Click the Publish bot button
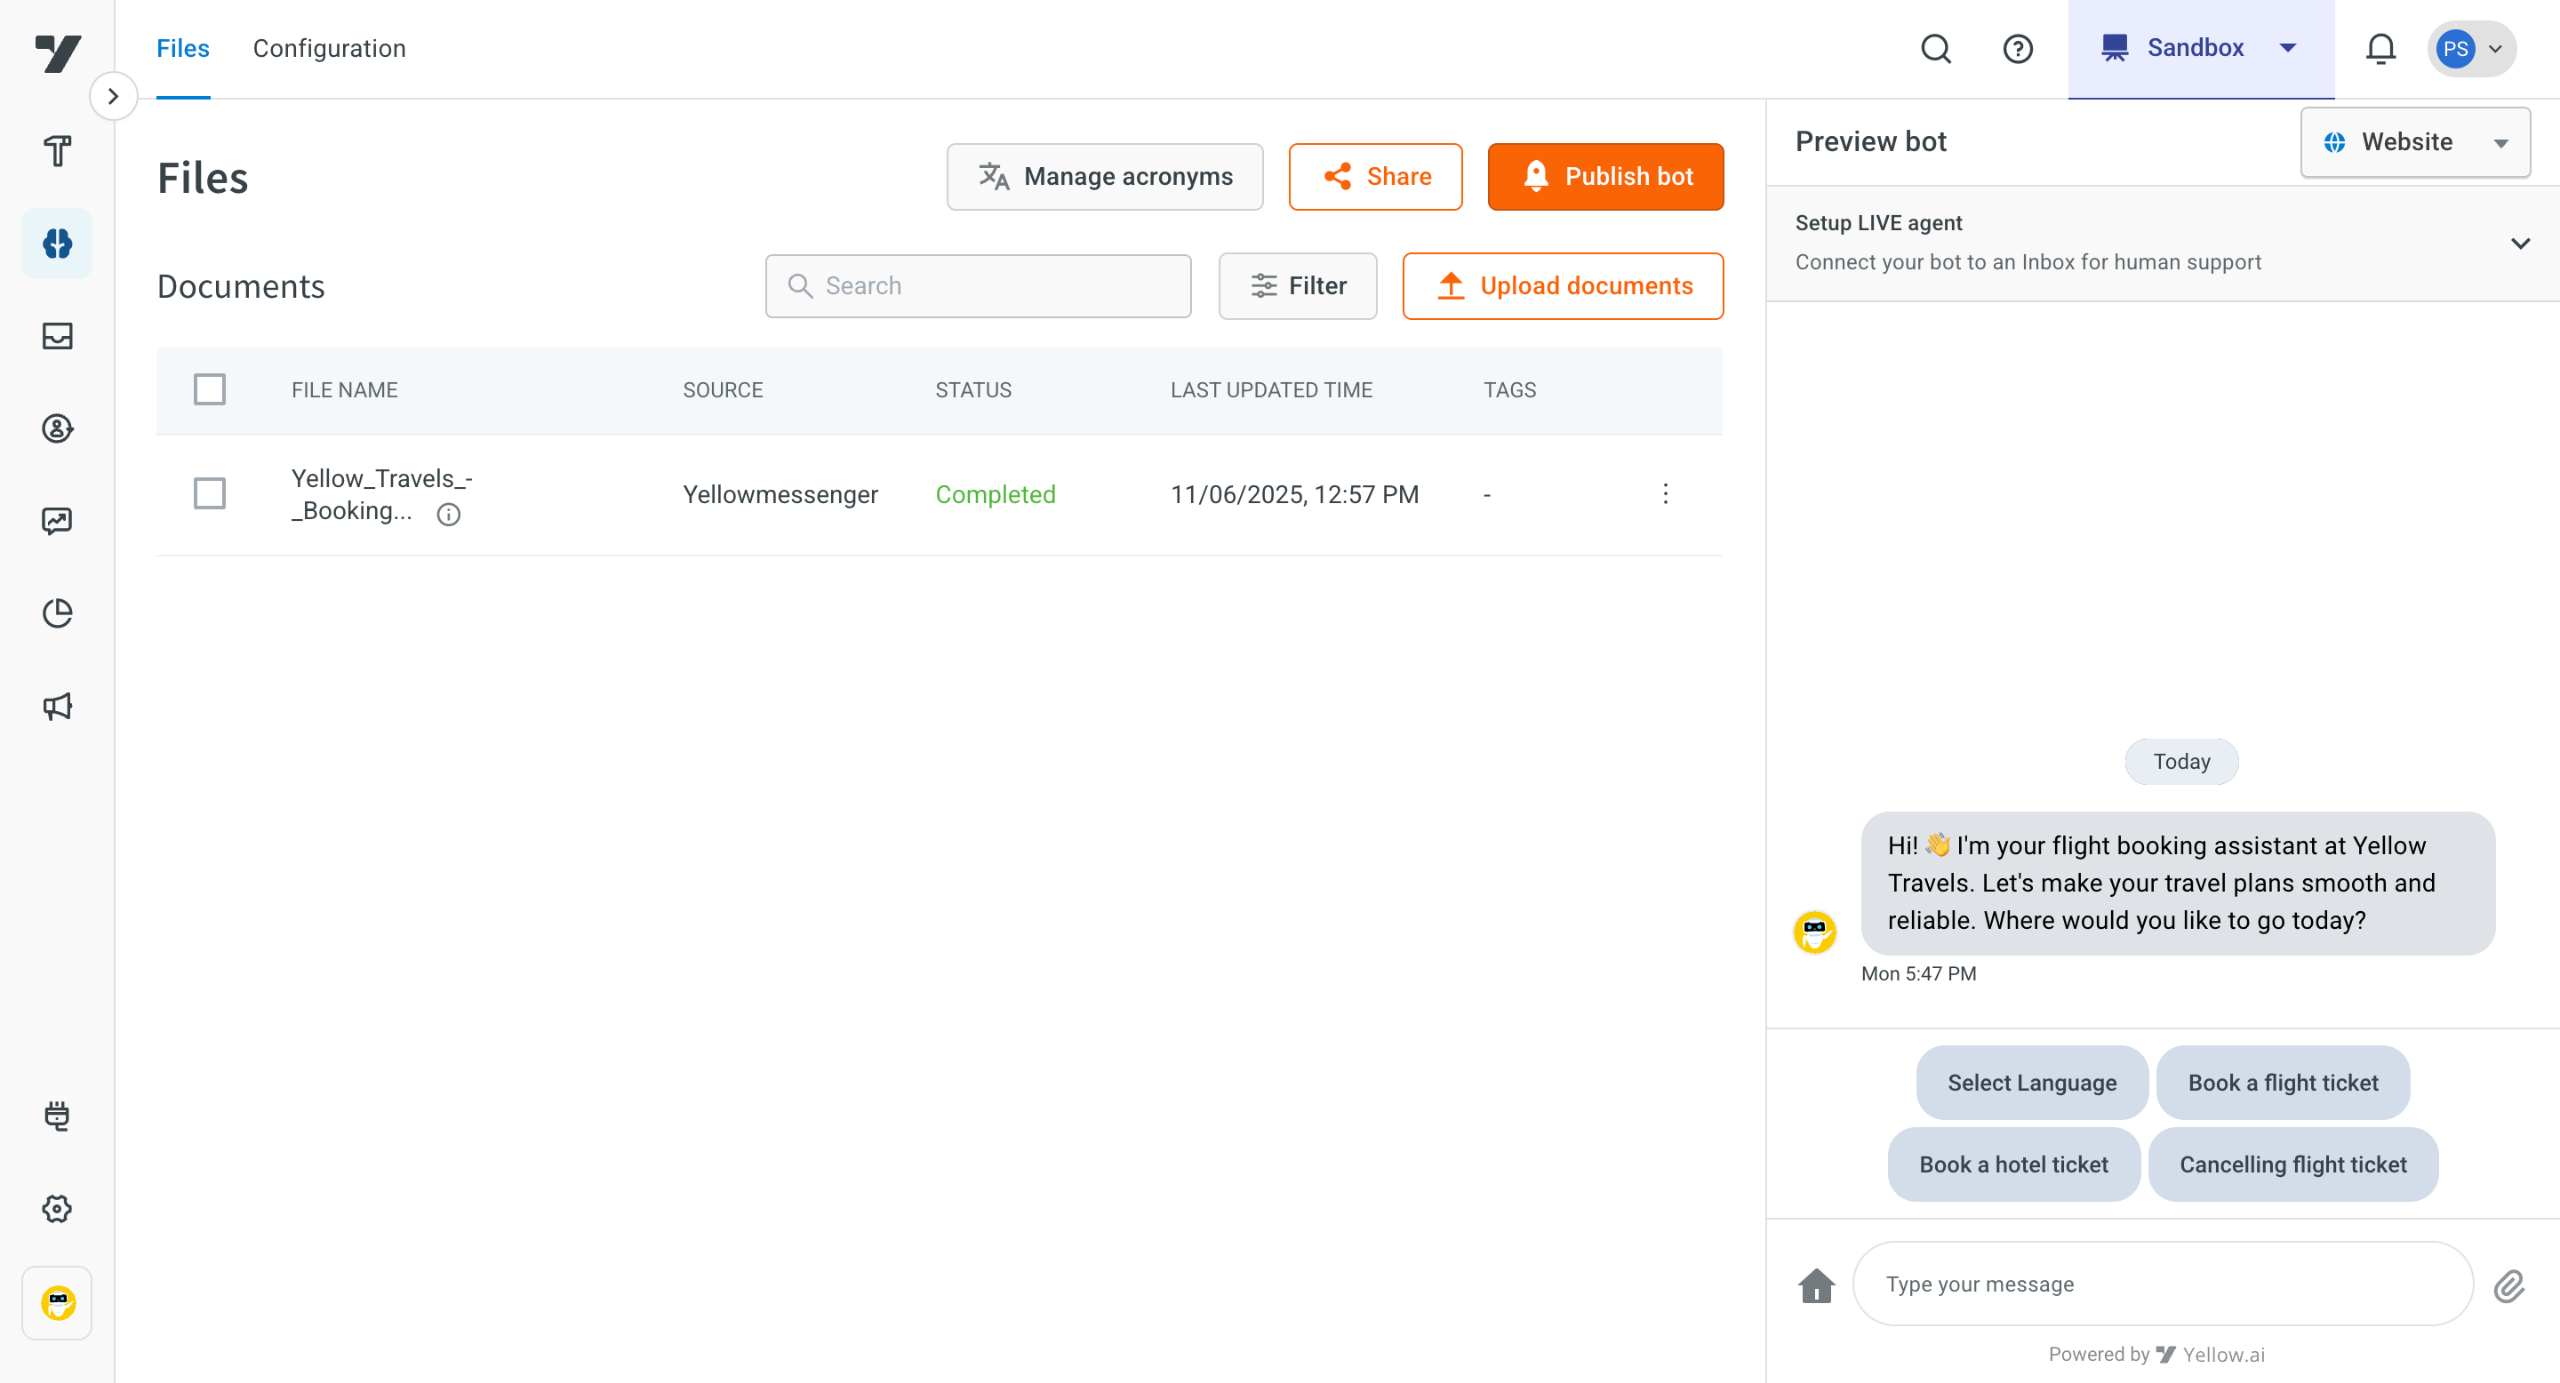Image resolution: width=2560 pixels, height=1383 pixels. pos(1604,176)
